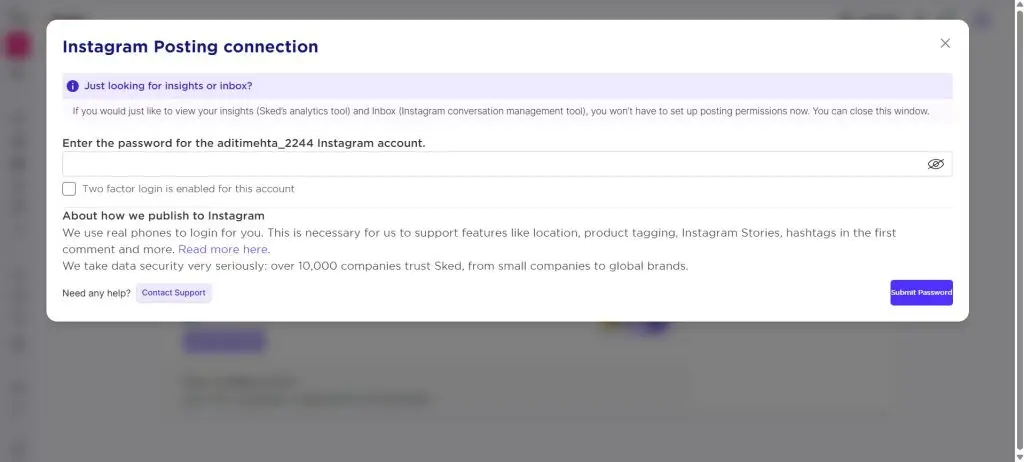Click the page vertical scrollbar

tap(1019, 231)
